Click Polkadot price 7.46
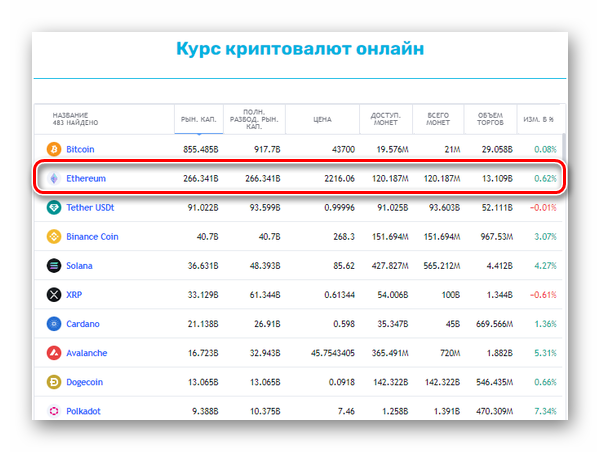 (346, 411)
